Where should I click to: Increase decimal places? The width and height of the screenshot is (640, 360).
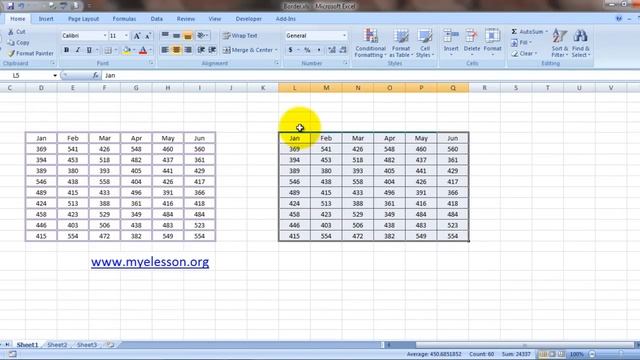click(332, 50)
